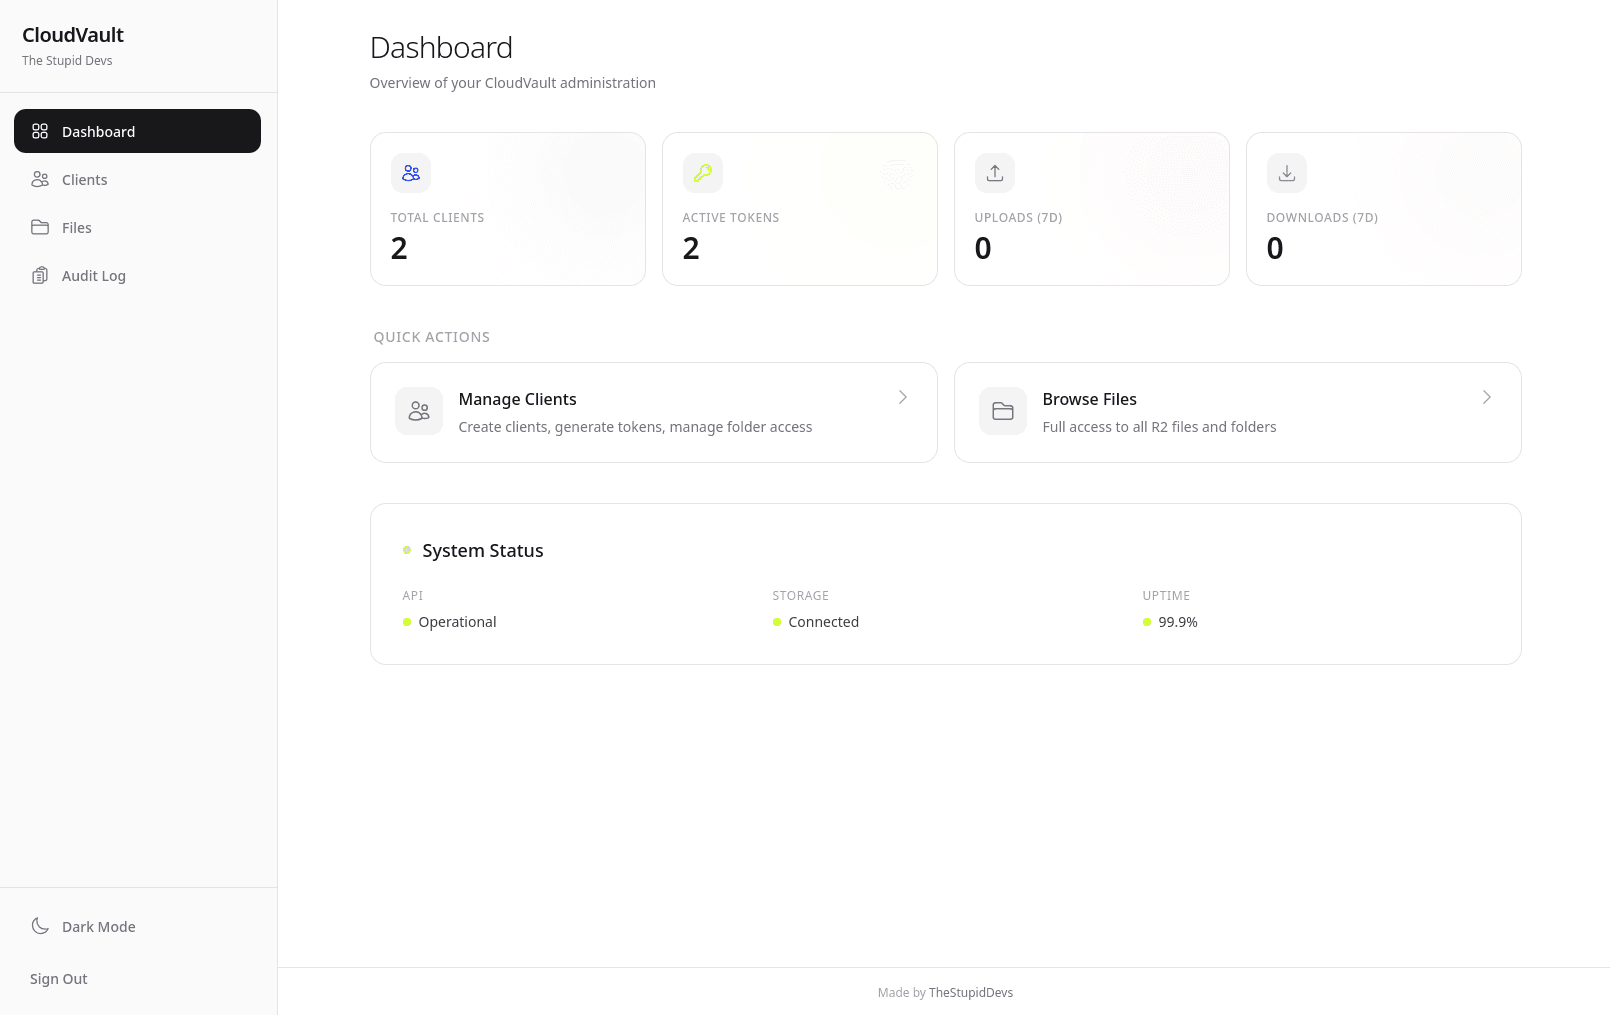The image size is (1610, 1015).
Task: Click the Downloads (7D) value 0
Action: (1275, 248)
